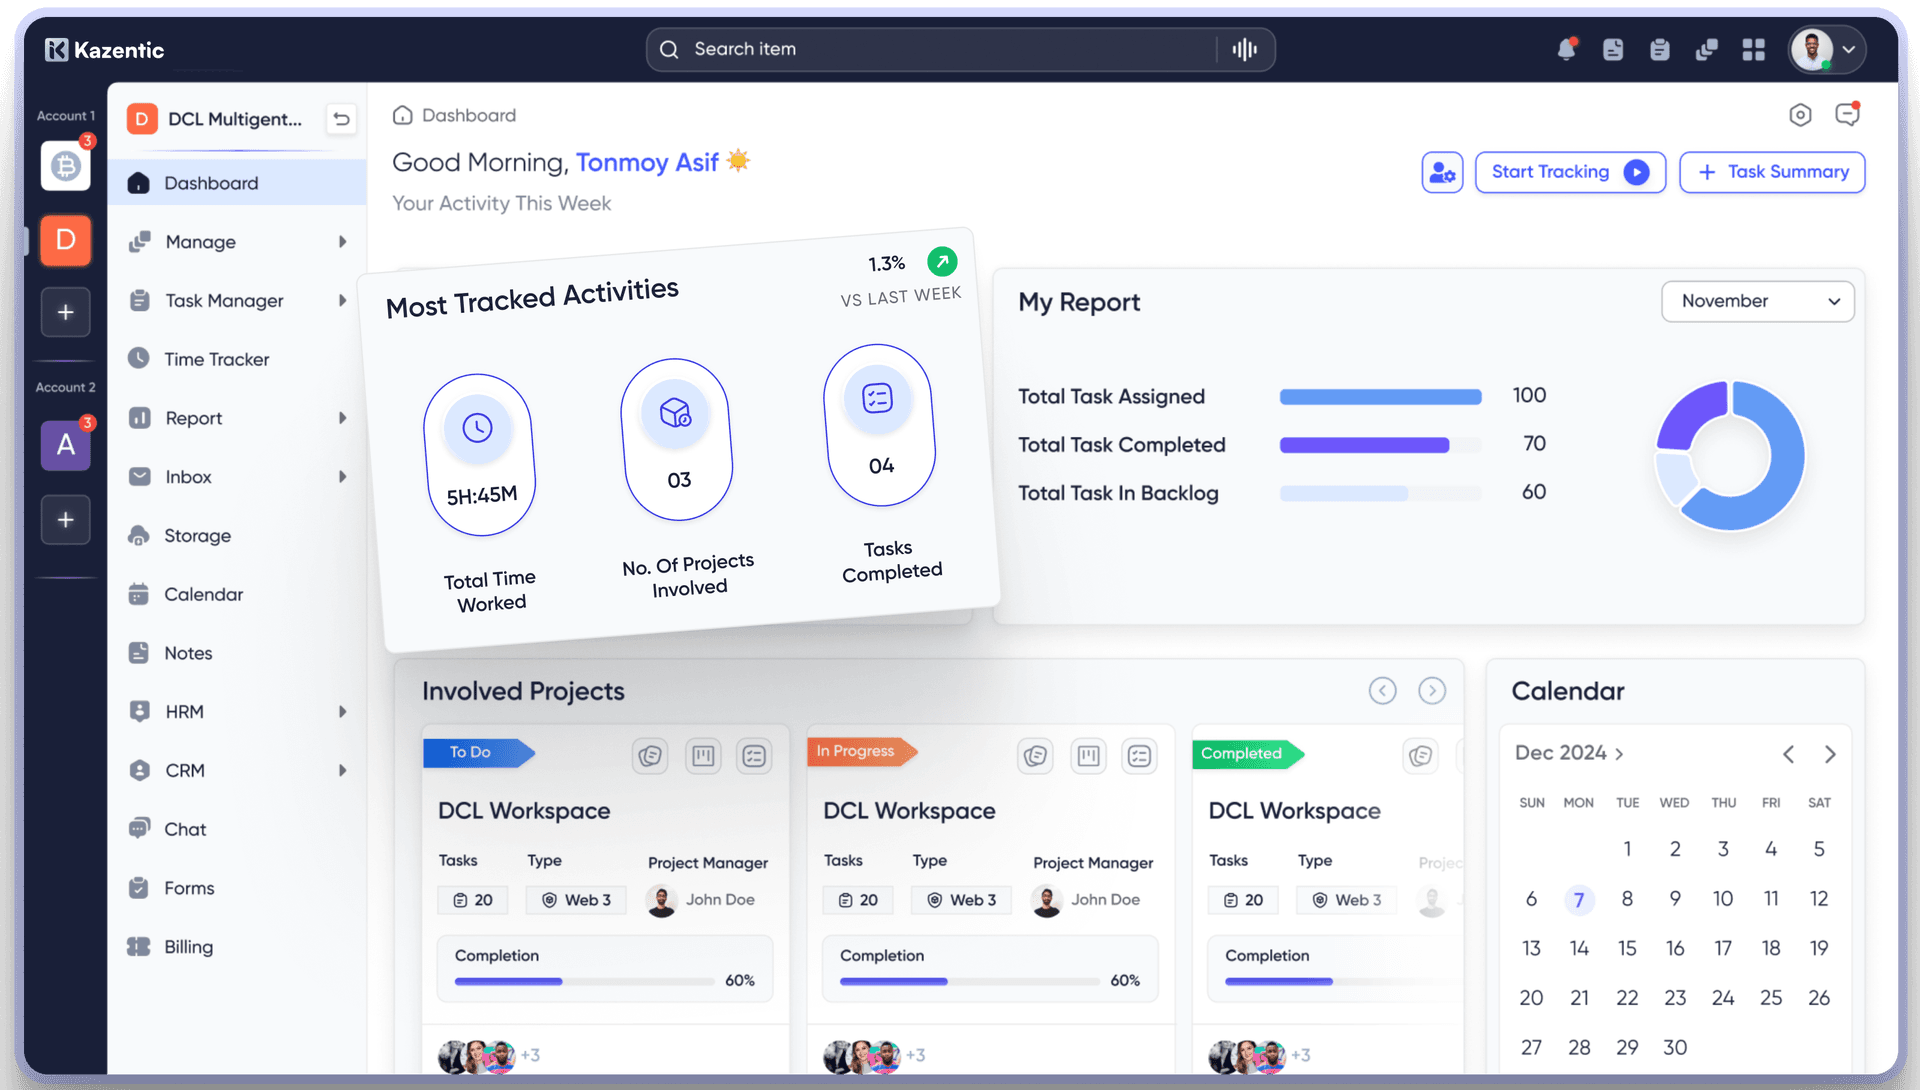The height and width of the screenshot is (1090, 1920).
Task: Click the To Do status tag
Action: [479, 753]
